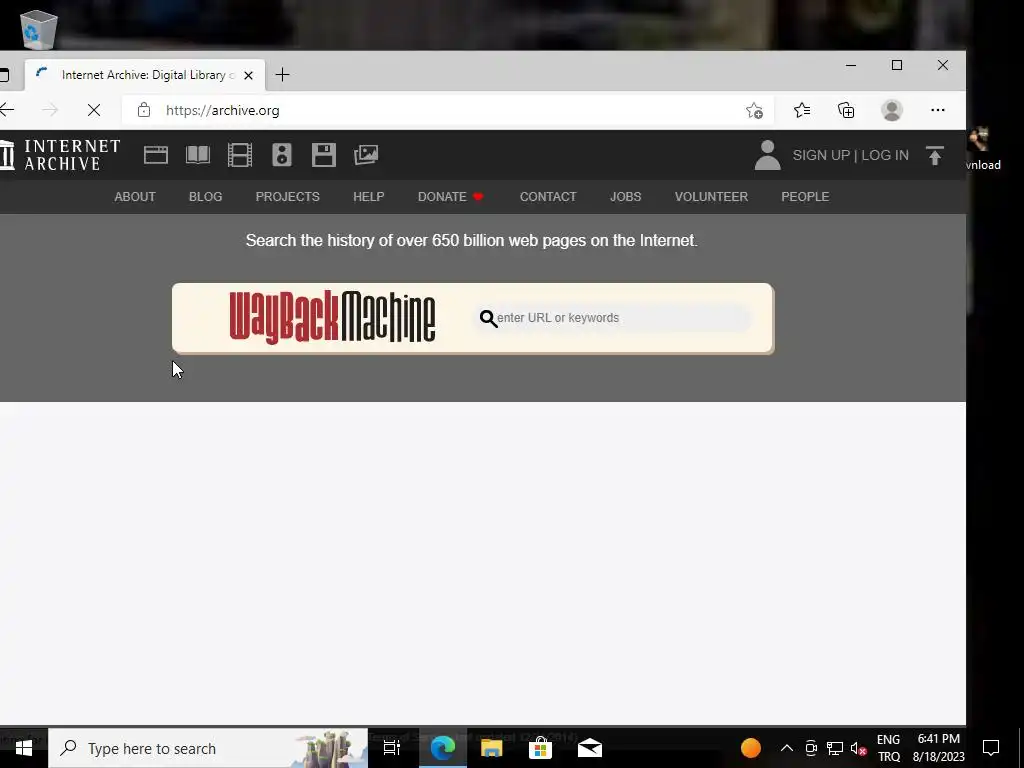The height and width of the screenshot is (768, 1024).
Task: Add this page to favorites
Action: tap(754, 110)
